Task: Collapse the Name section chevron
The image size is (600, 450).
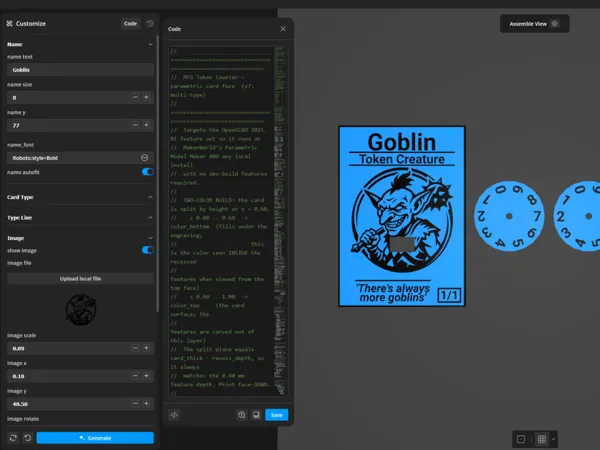Action: [x=150, y=44]
